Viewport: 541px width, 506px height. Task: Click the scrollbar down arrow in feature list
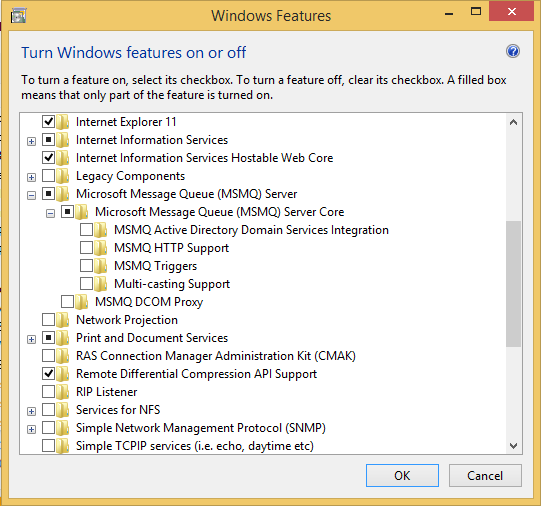click(x=513, y=446)
